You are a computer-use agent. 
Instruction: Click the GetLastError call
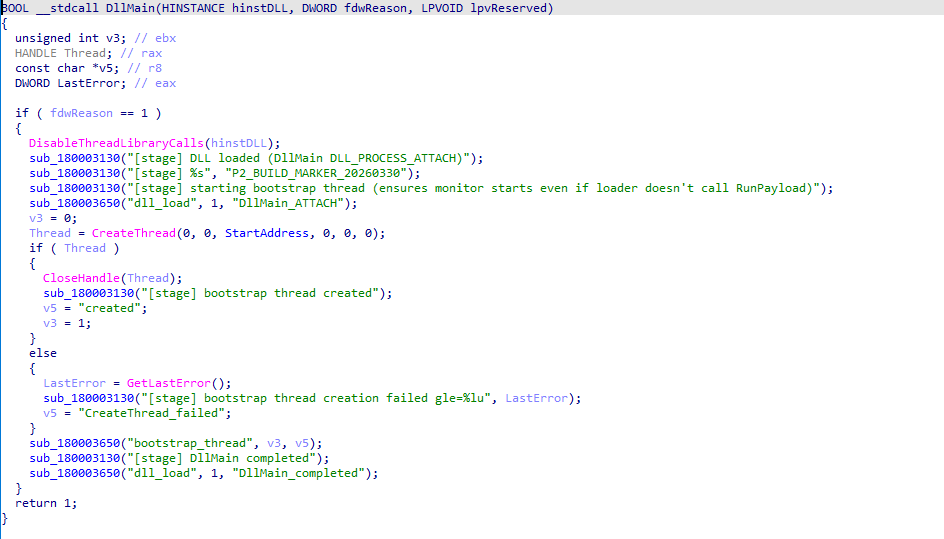(169, 383)
